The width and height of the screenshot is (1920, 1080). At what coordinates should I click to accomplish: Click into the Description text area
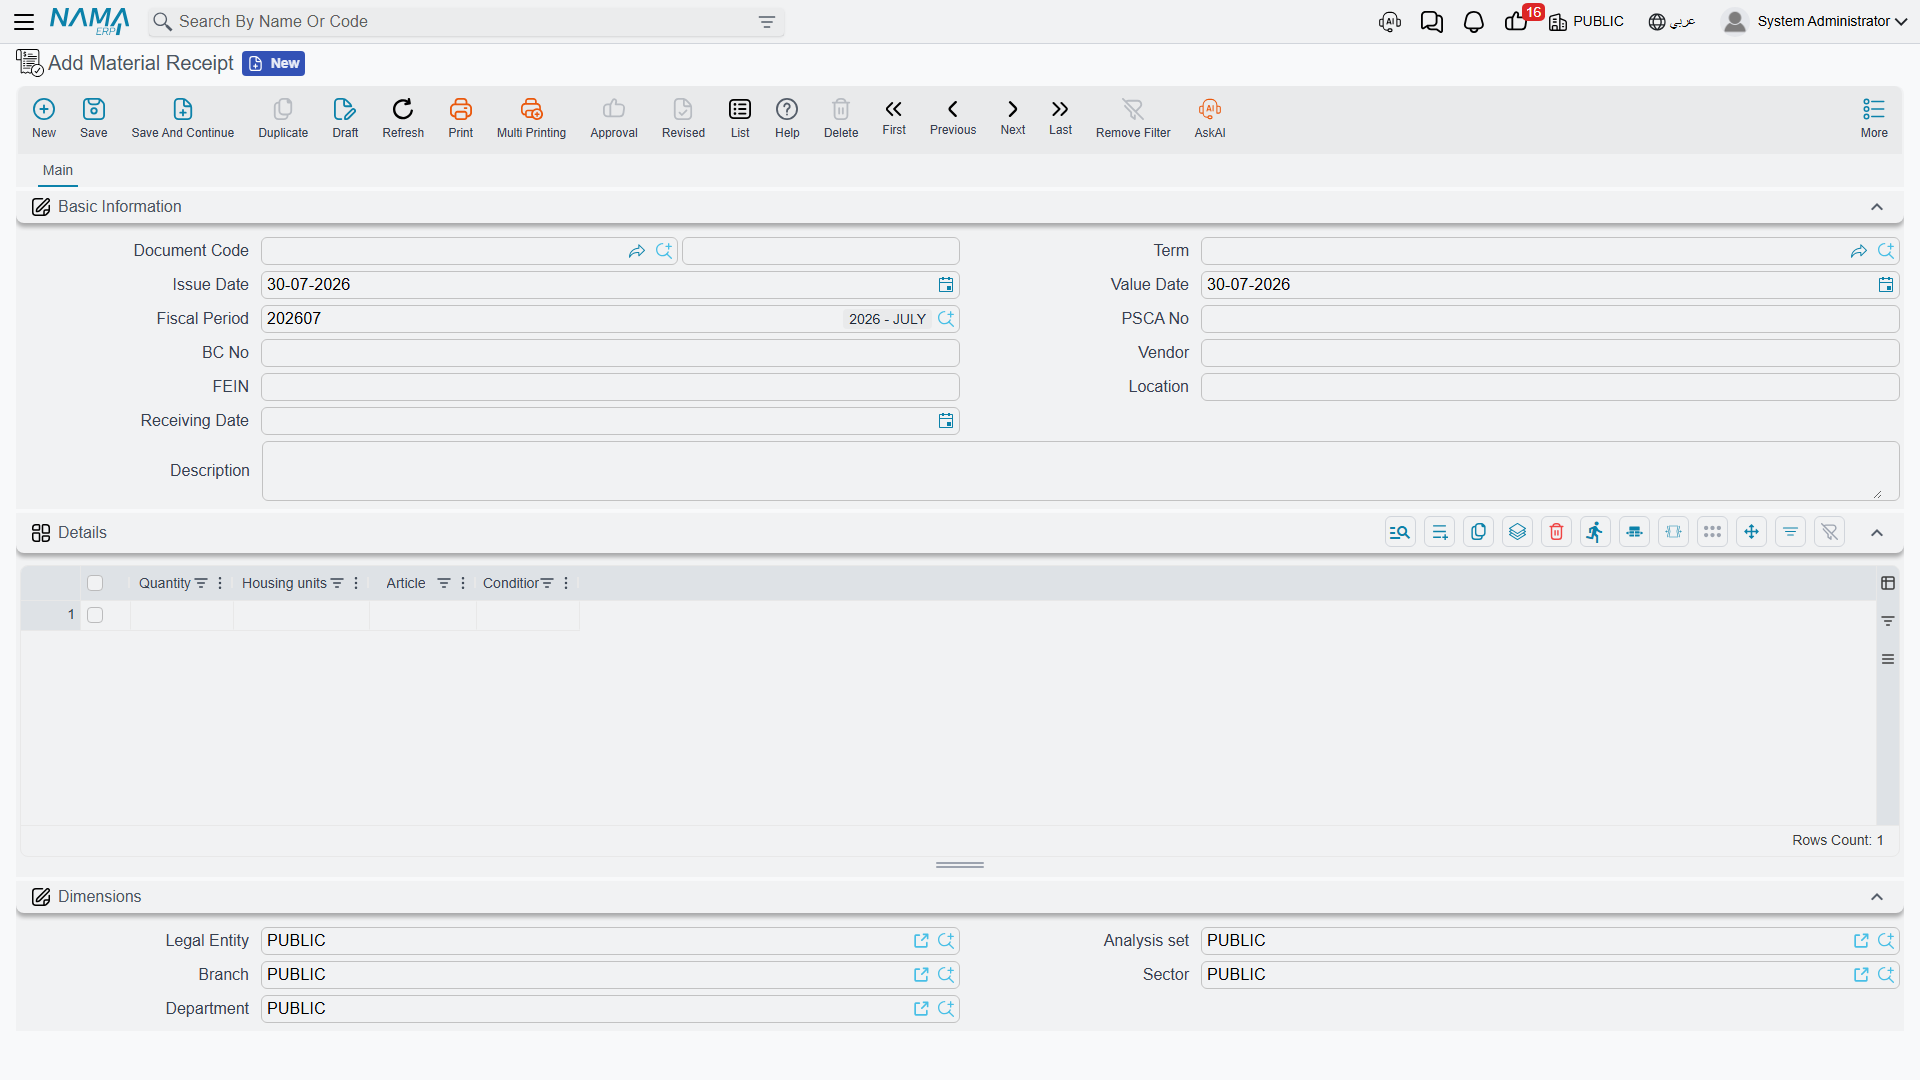[1080, 471]
